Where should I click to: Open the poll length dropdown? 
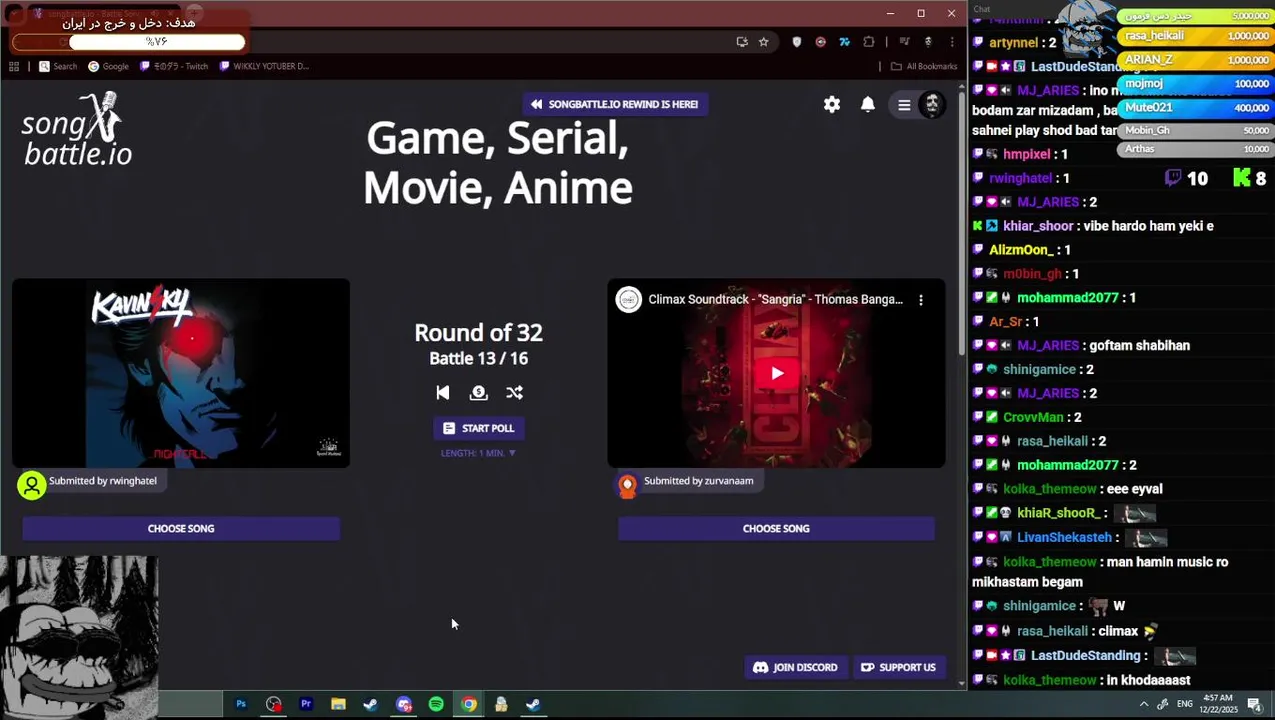coord(479,453)
